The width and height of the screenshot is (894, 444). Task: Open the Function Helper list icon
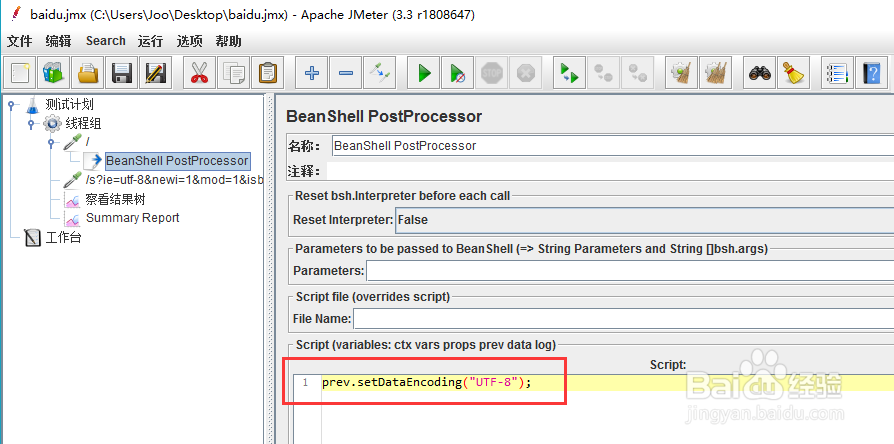click(x=837, y=73)
